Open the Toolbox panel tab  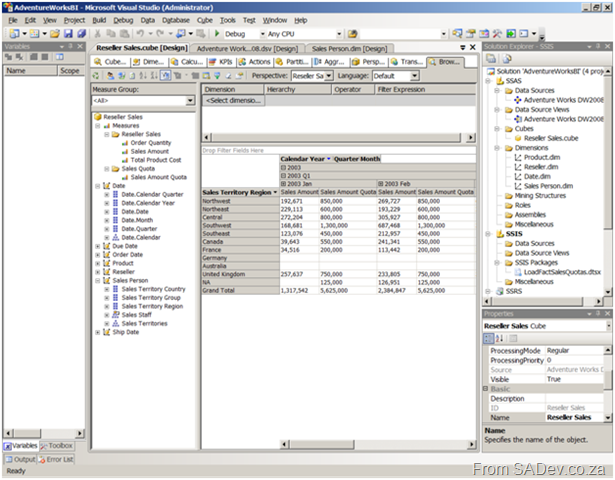pos(56,446)
